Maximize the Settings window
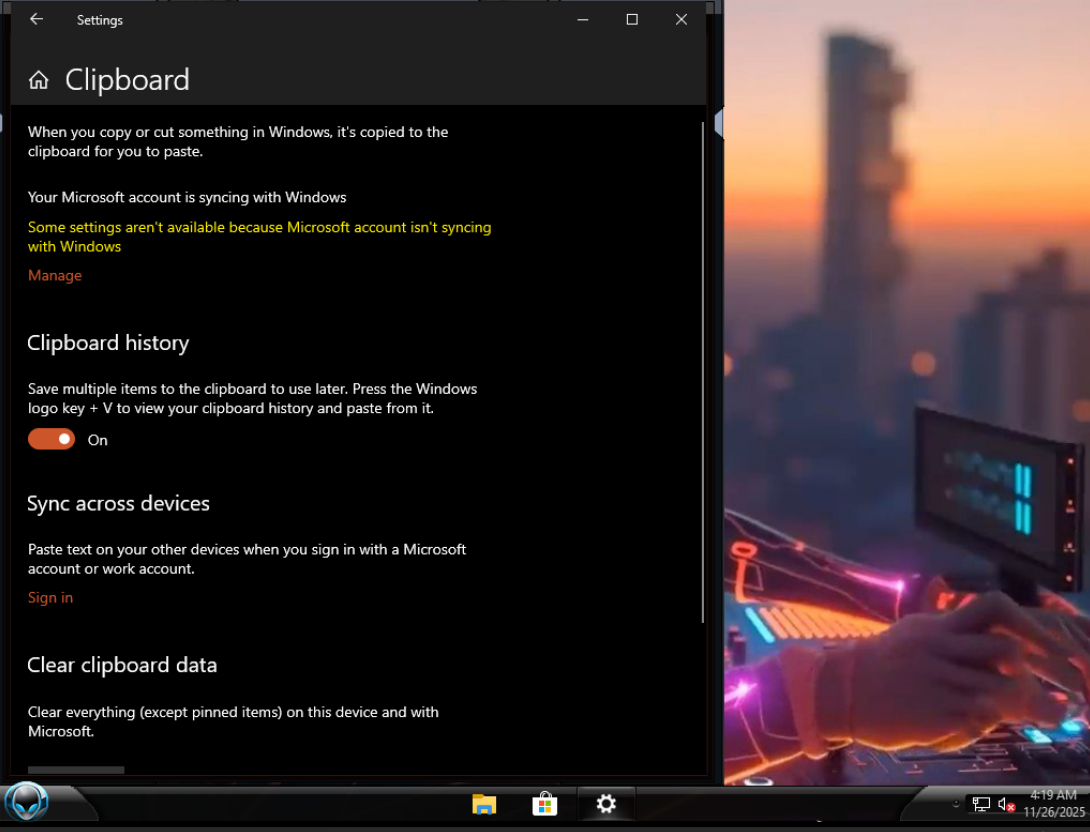The height and width of the screenshot is (832, 1090). point(632,19)
